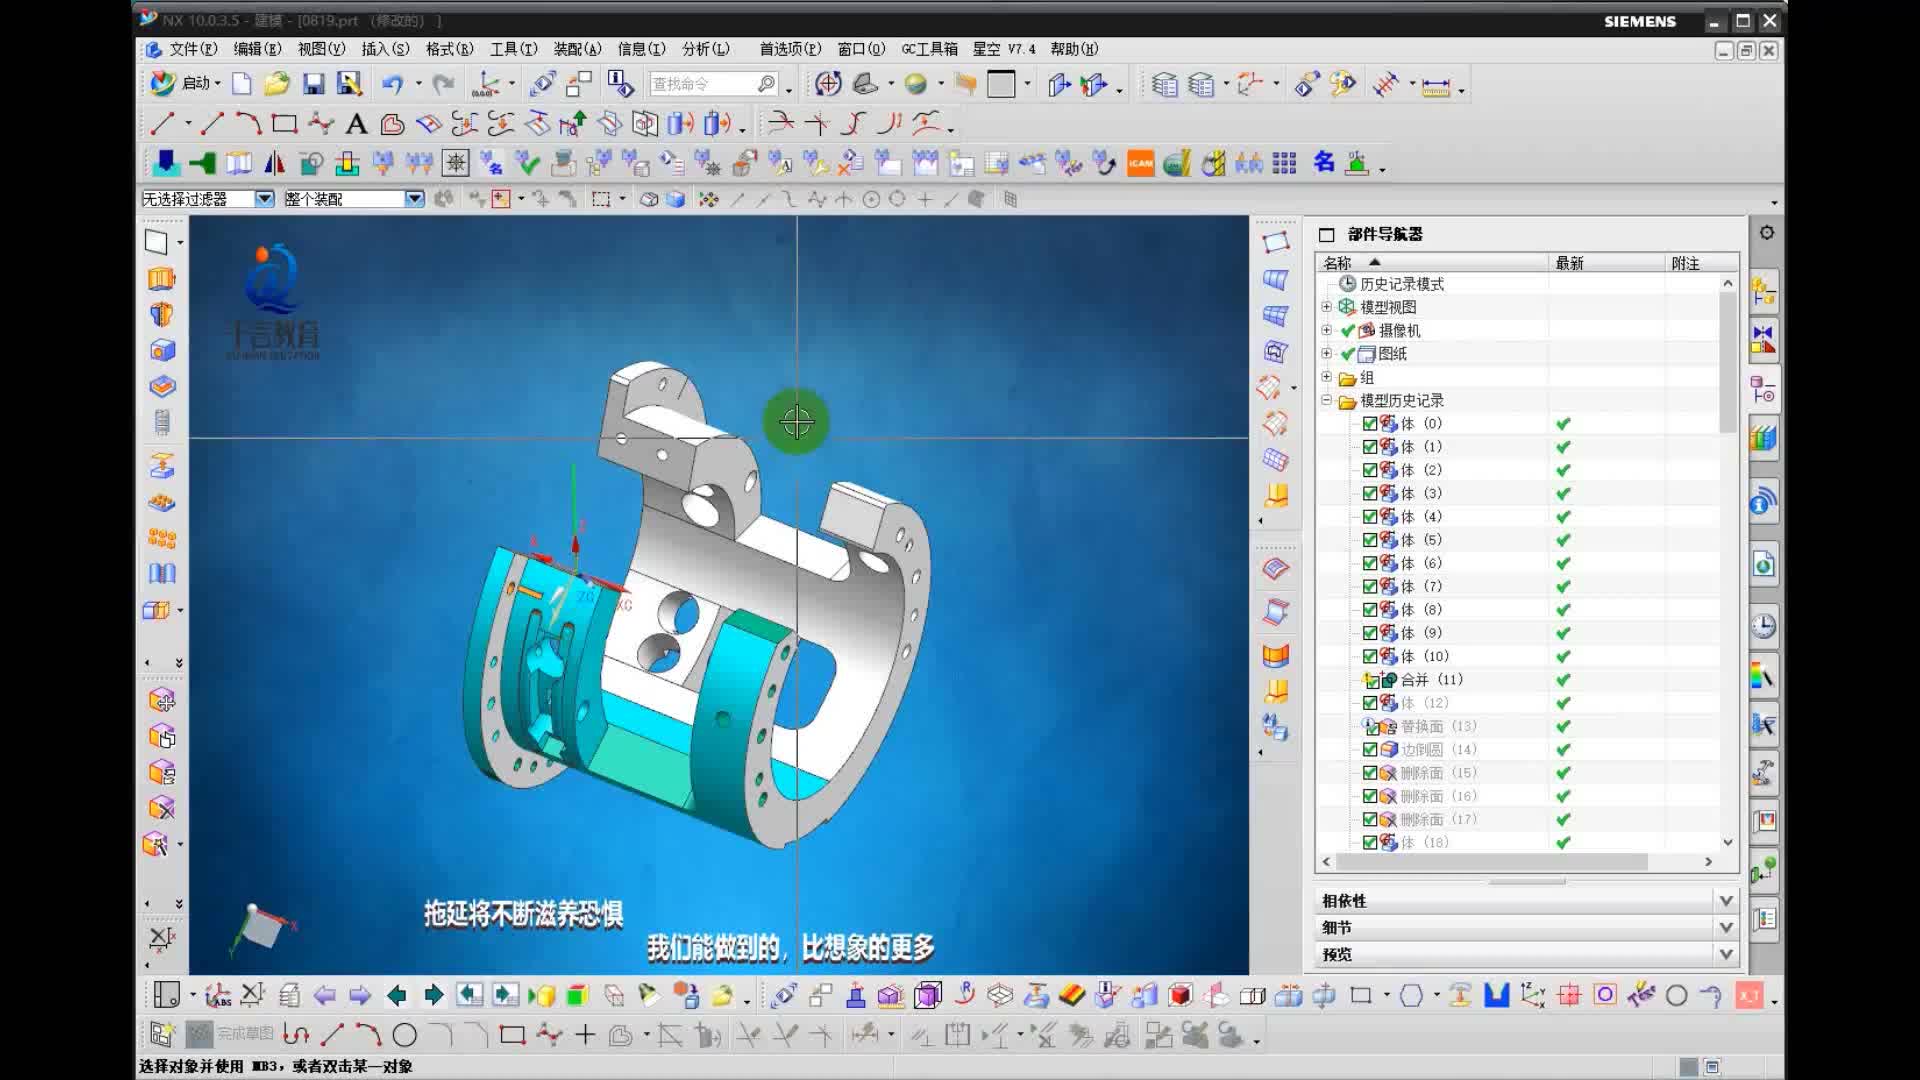Toggle 删除面 (17) checkbox
Image resolution: width=1920 pixels, height=1080 pixels.
1370,819
